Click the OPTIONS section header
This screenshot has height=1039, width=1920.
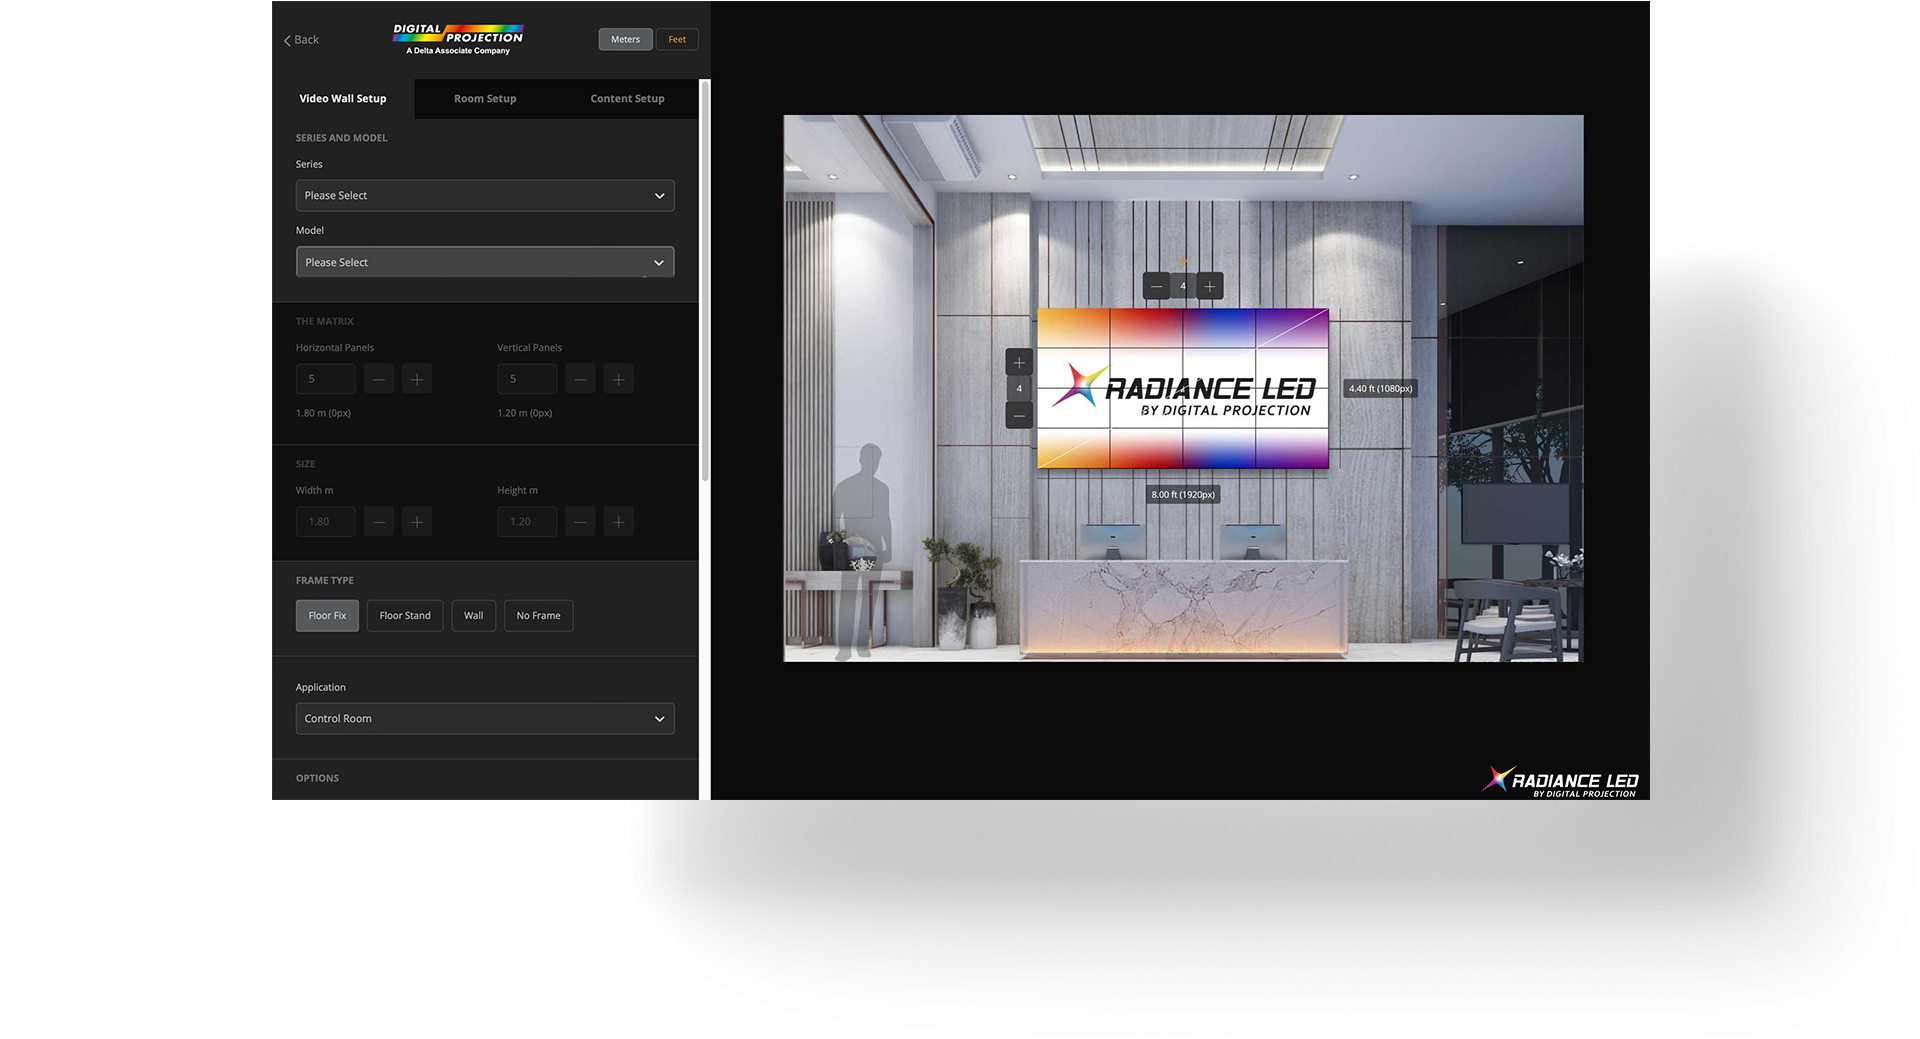(x=317, y=778)
